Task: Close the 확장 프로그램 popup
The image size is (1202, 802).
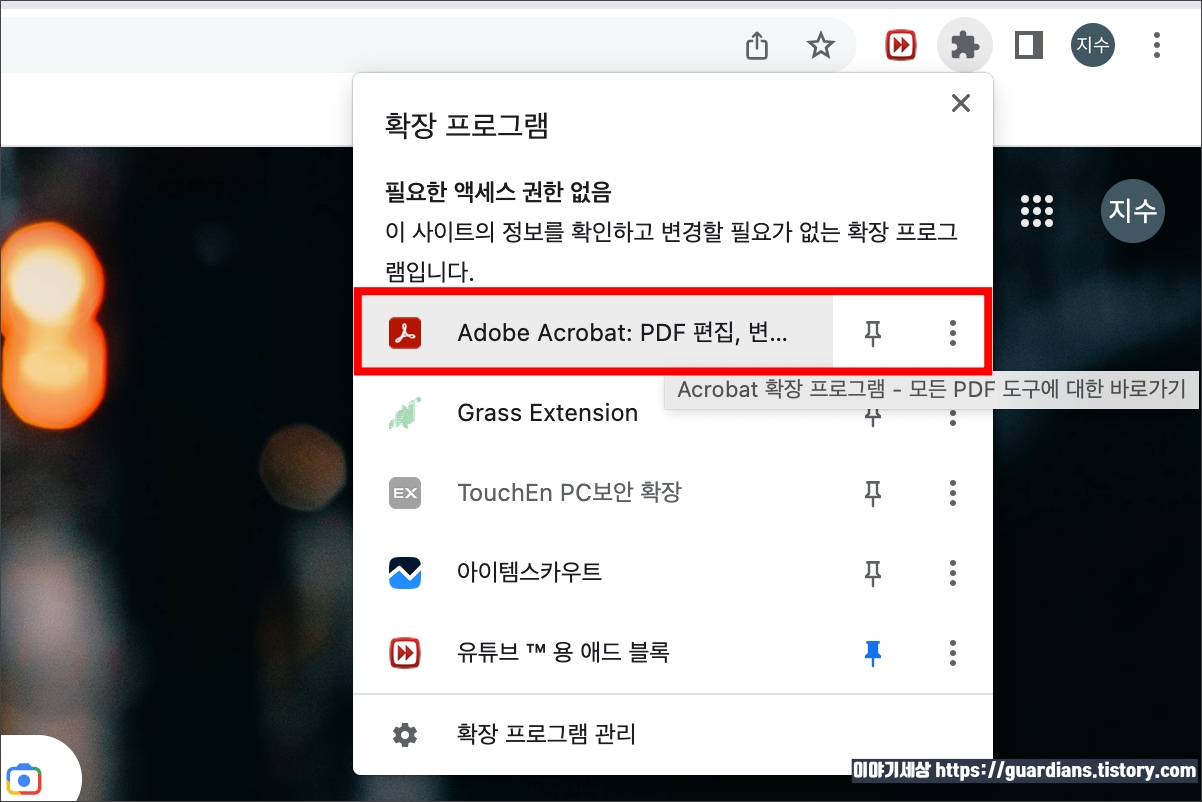Action: click(x=961, y=103)
